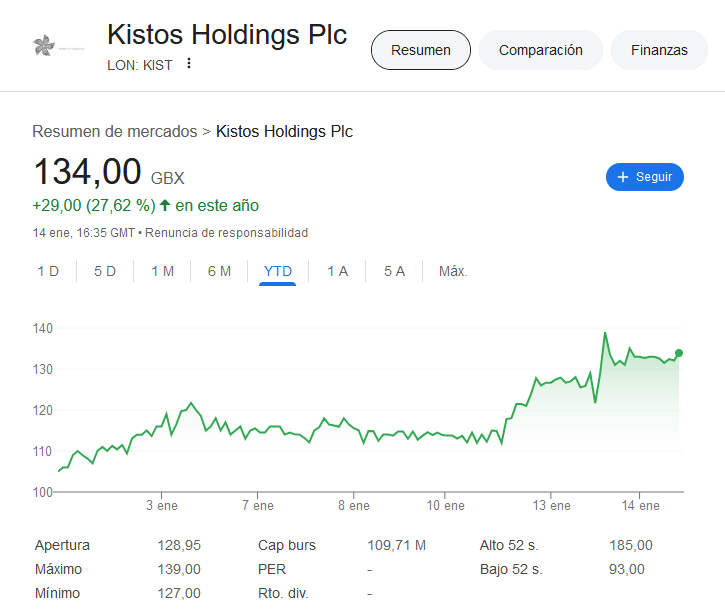Click the '+29,00 (27,62 %)' change text

[x=94, y=205]
